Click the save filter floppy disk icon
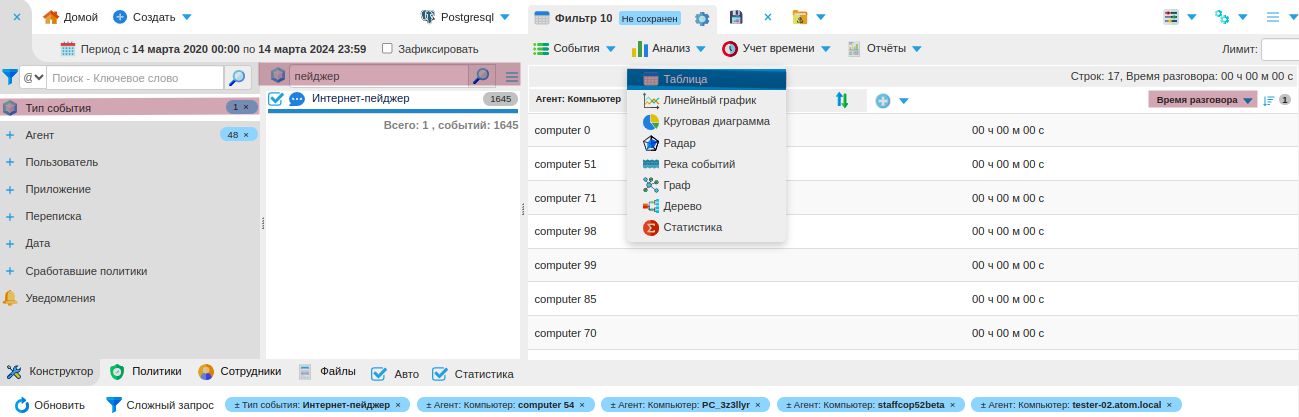This screenshot has width=1299, height=417. (x=736, y=18)
